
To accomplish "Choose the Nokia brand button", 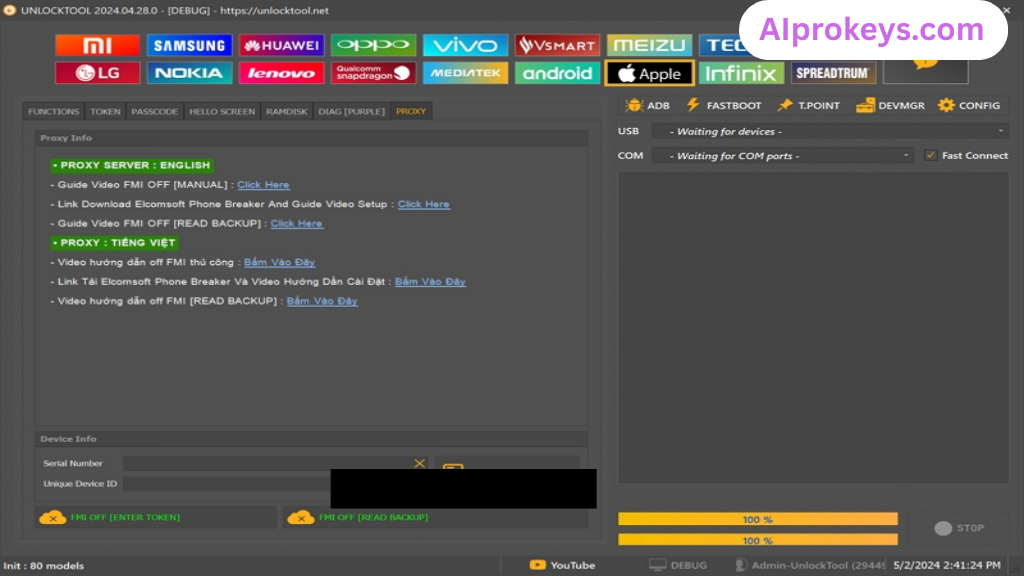I will (x=189, y=73).
